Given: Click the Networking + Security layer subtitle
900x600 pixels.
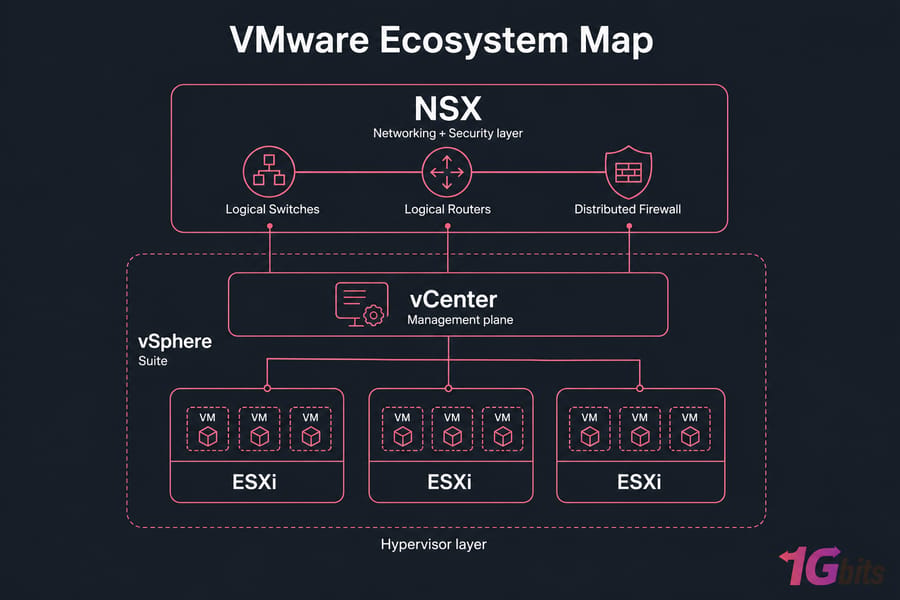Looking at the screenshot, I should [448, 133].
